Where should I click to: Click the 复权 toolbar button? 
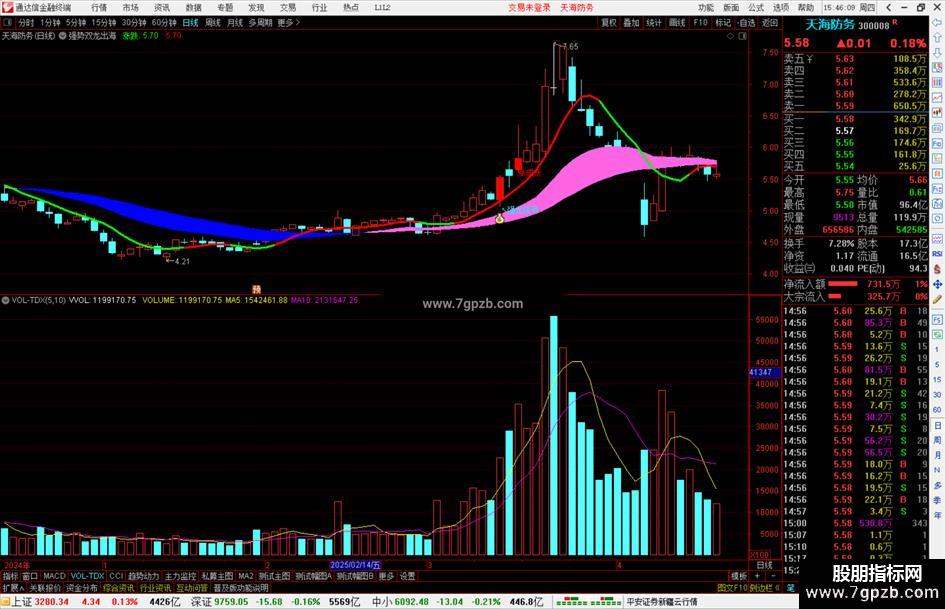(609, 22)
